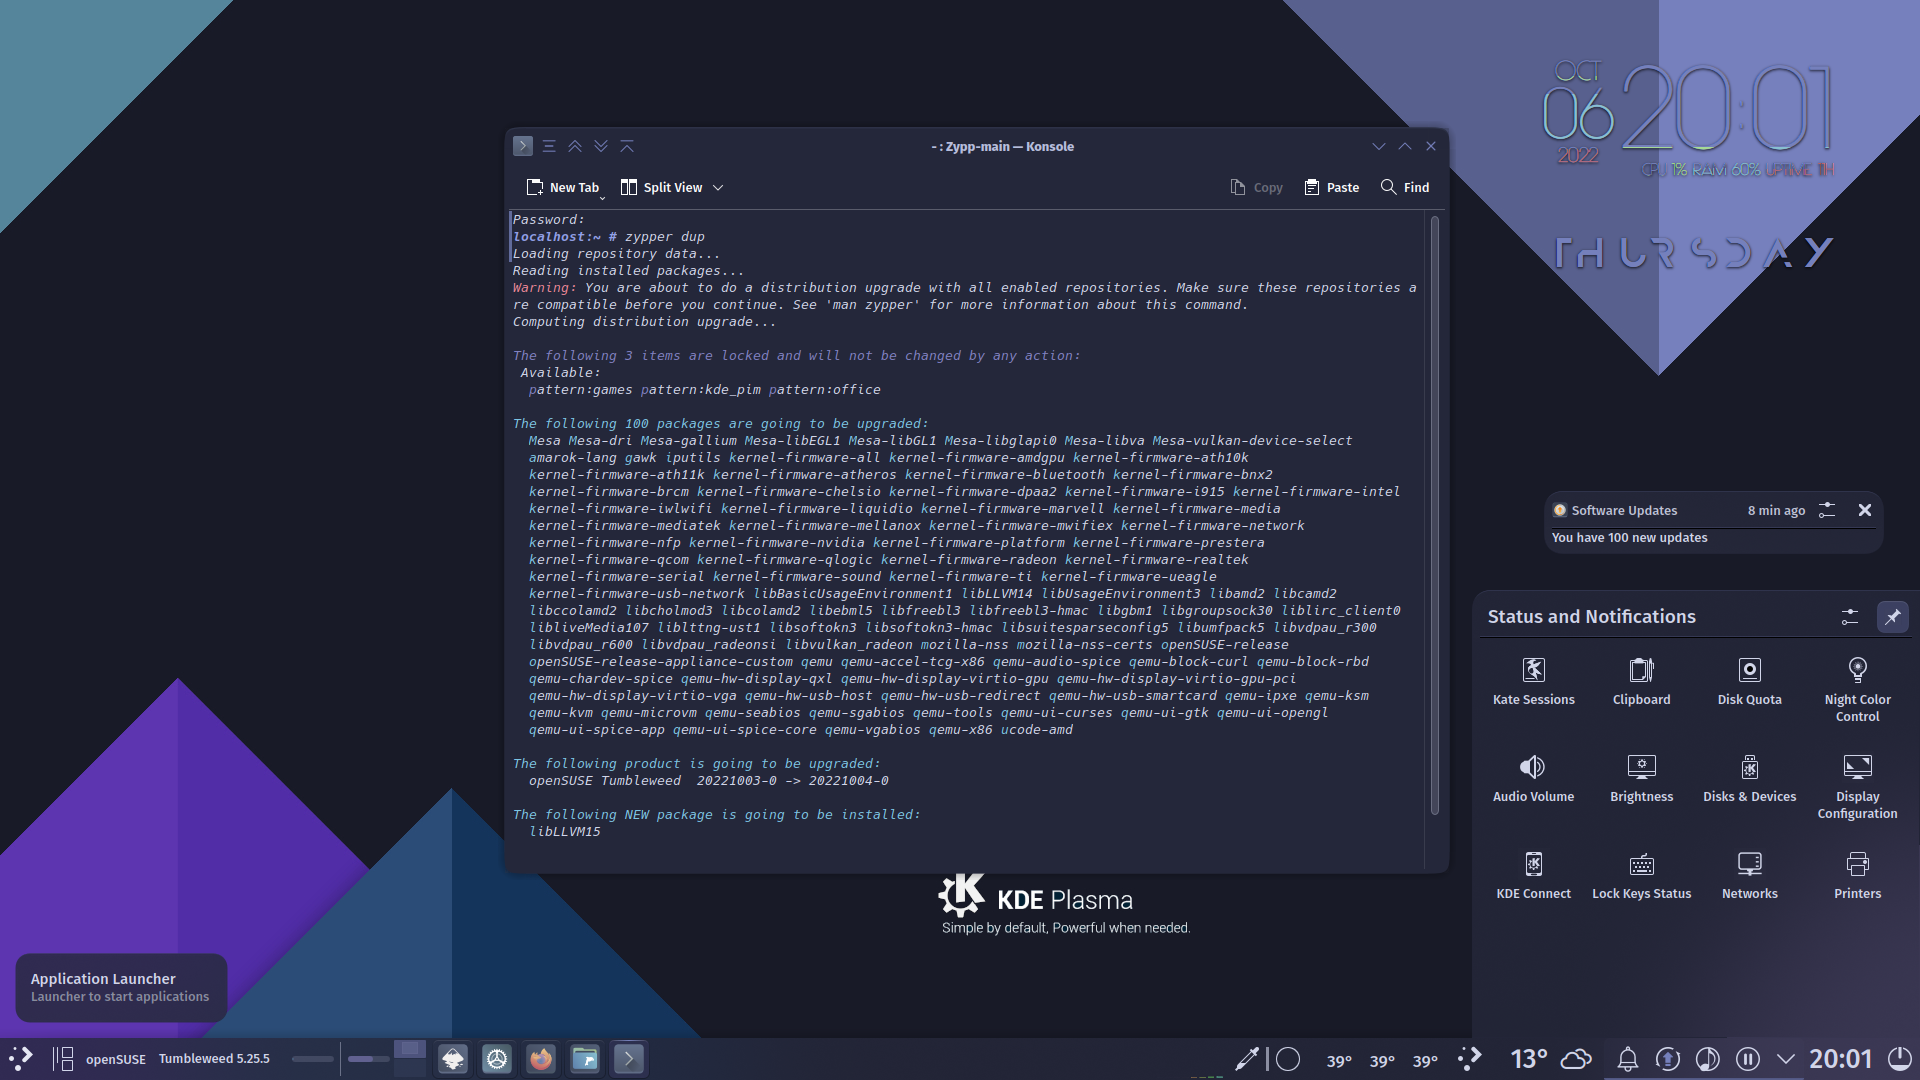
Task: Open the Konsole hamburger menu in the titlebar
Action: (x=549, y=146)
